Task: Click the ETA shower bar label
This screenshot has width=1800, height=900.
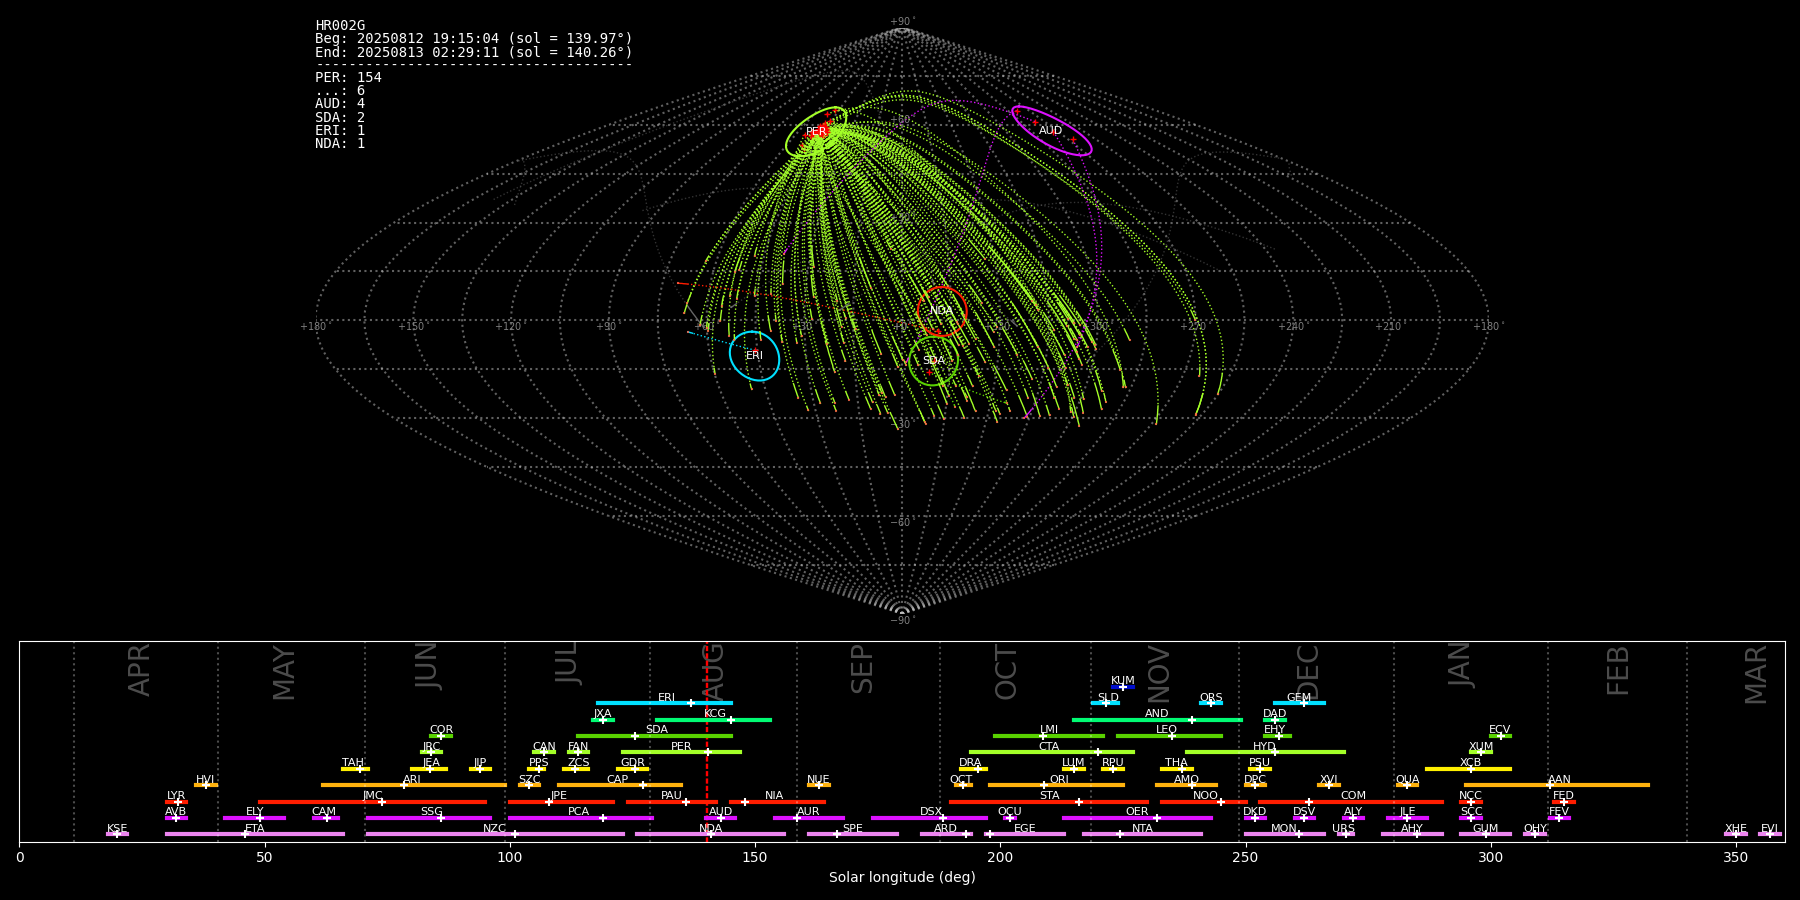Action: tap(255, 829)
